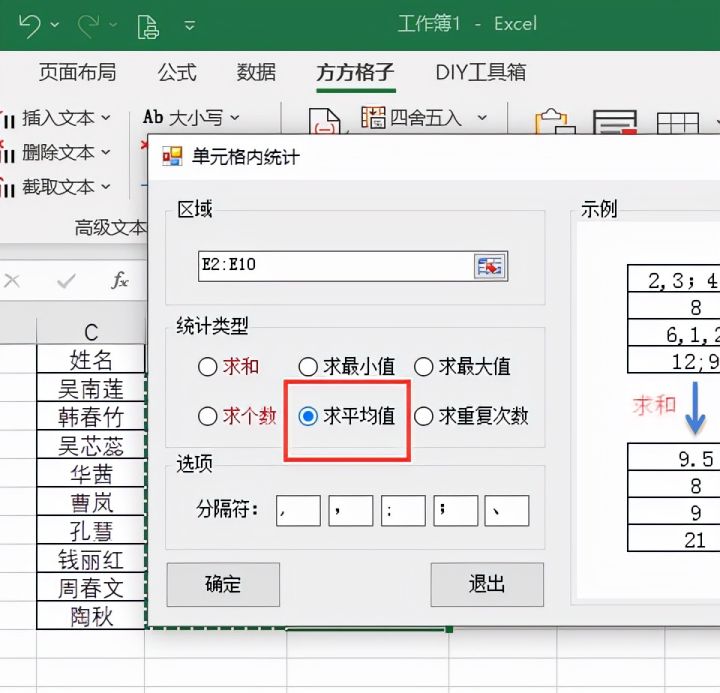This screenshot has height=693, width=720.
Task: Open Customize Quick Access Toolbar dropdown
Action: [190, 25]
